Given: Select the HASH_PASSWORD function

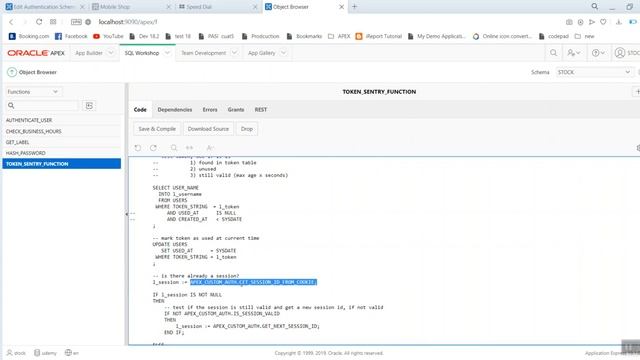Looking at the screenshot, I should pyautogui.click(x=62, y=153).
